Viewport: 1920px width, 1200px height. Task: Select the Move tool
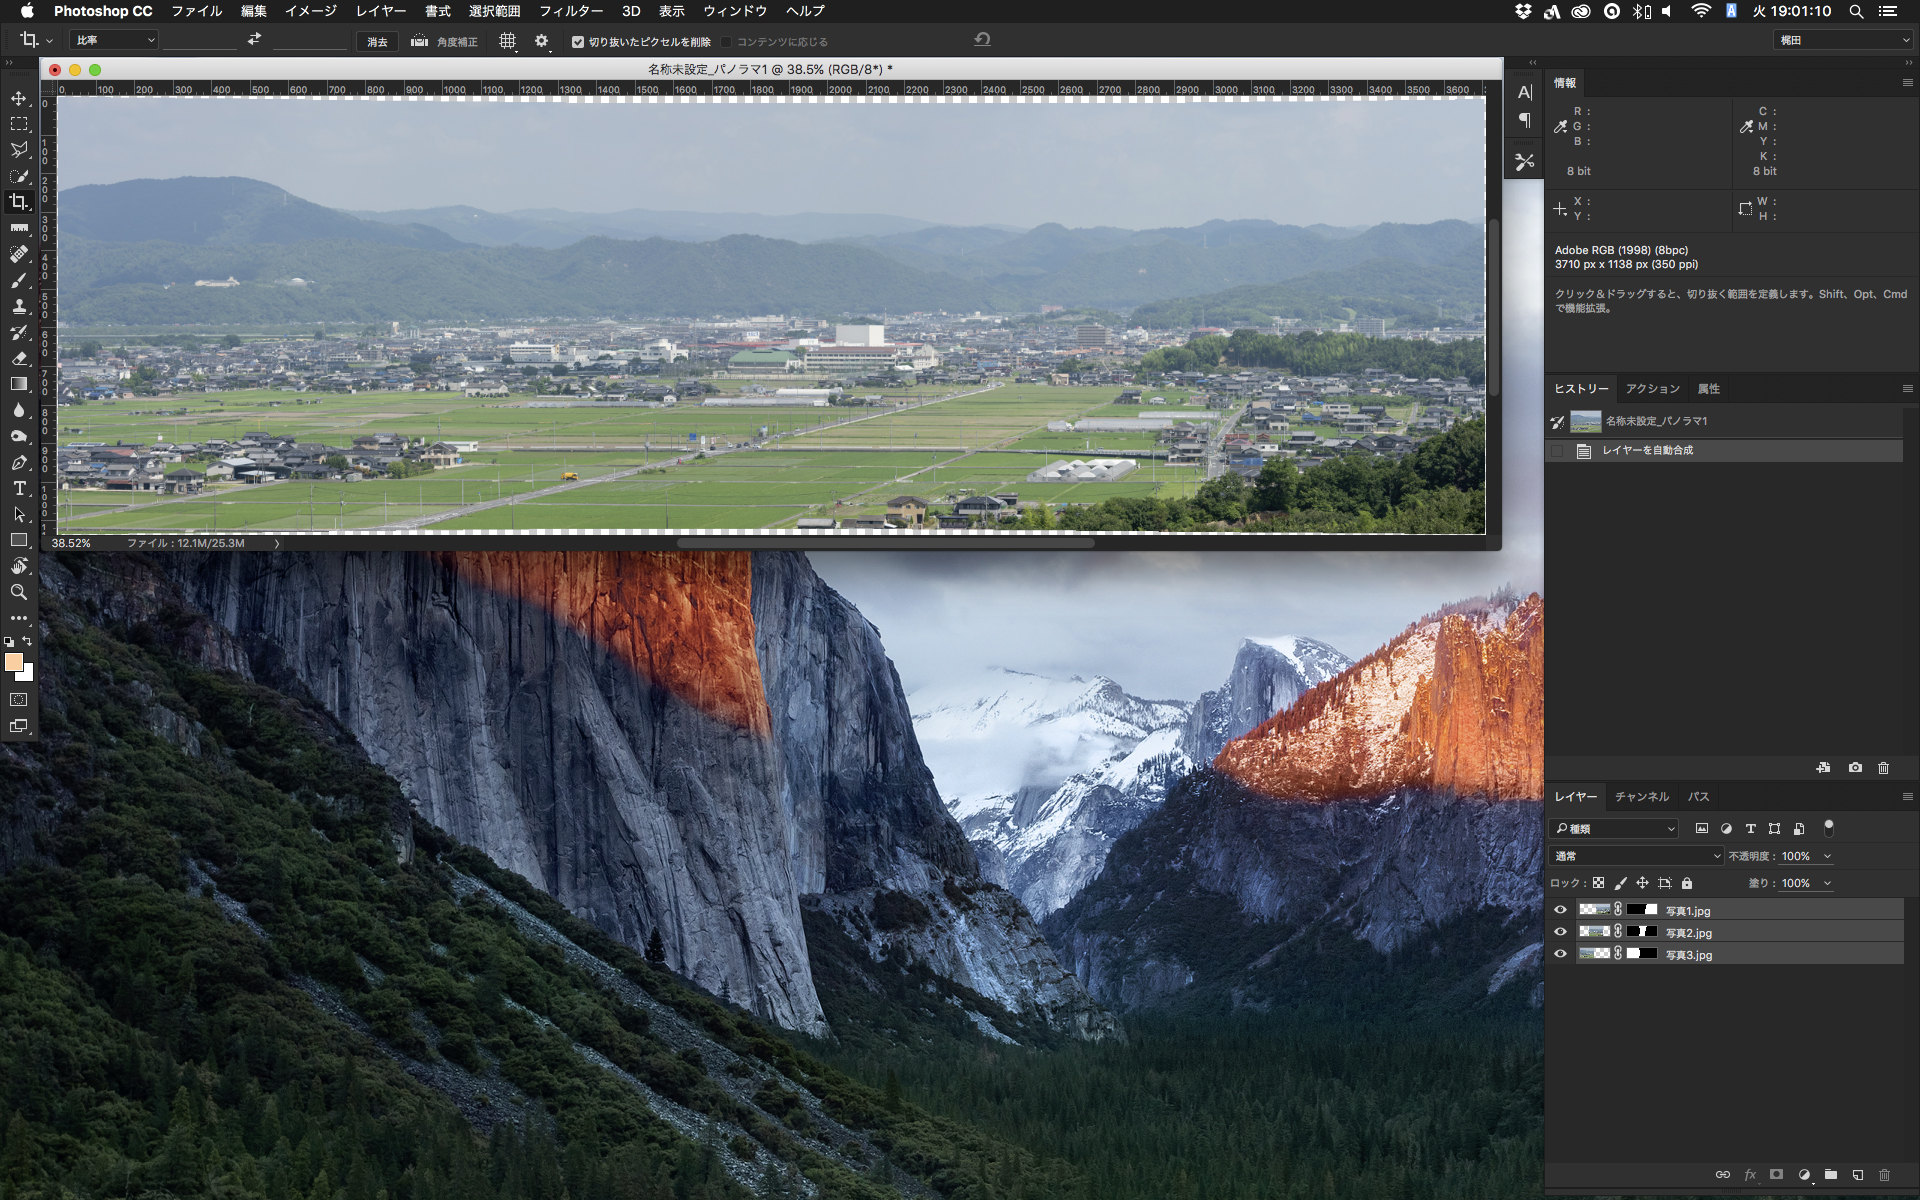[x=19, y=98]
